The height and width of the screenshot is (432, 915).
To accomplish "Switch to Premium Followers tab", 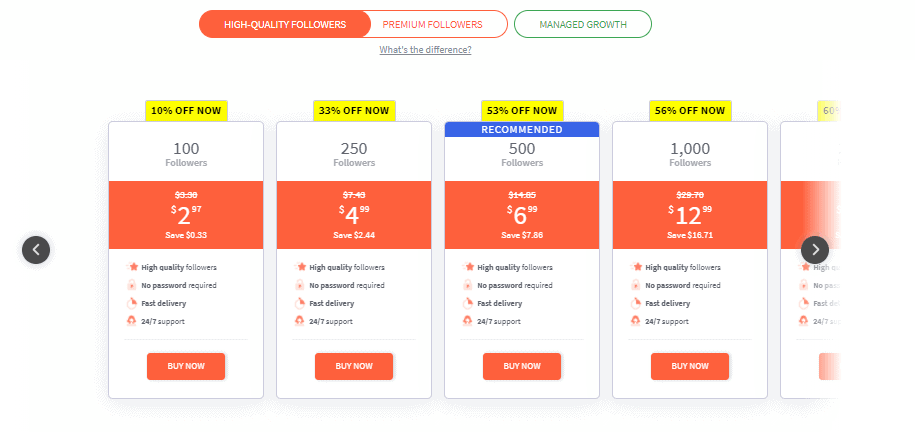I will tap(432, 25).
